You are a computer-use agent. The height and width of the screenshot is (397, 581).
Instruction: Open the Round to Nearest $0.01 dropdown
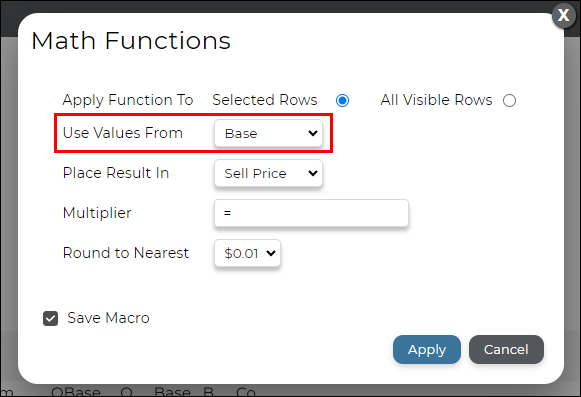tap(247, 253)
